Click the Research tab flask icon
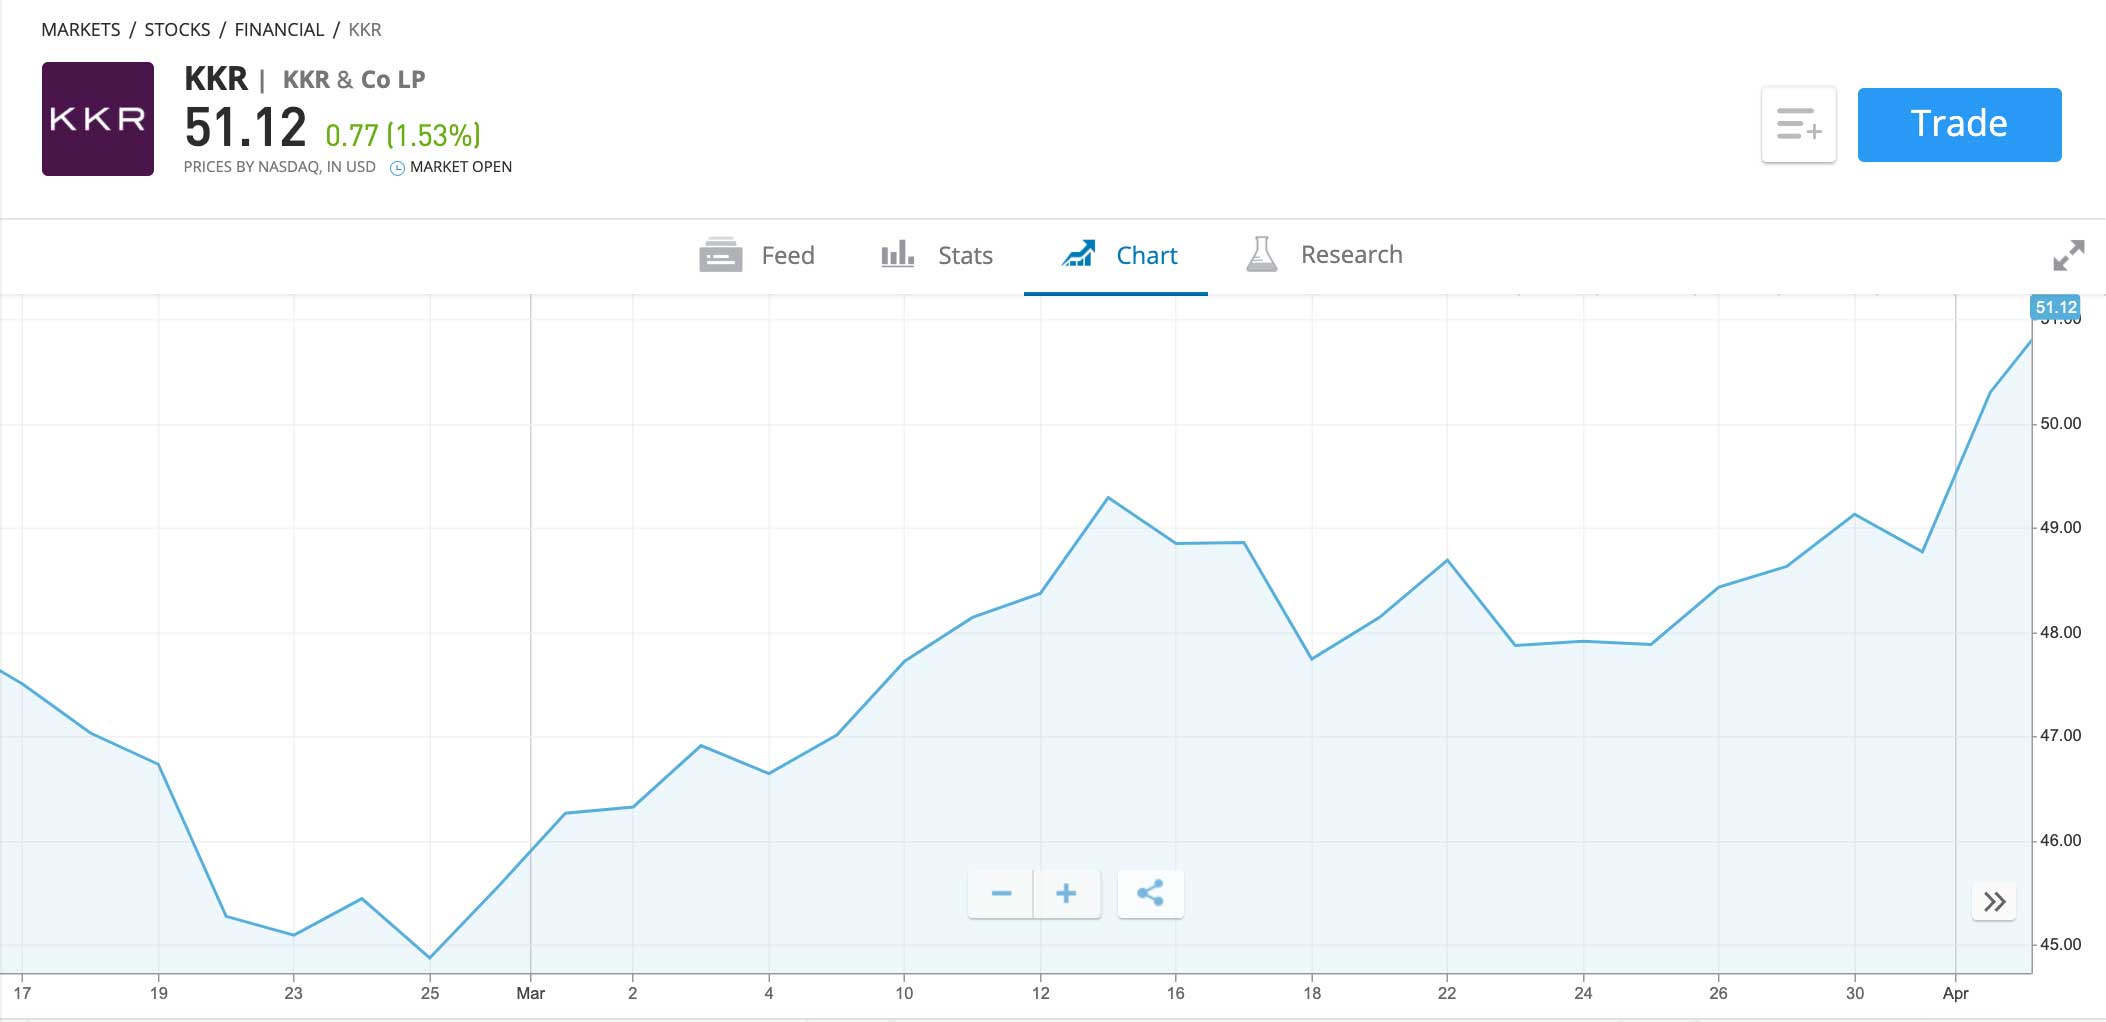The image size is (2106, 1022). [x=1262, y=254]
